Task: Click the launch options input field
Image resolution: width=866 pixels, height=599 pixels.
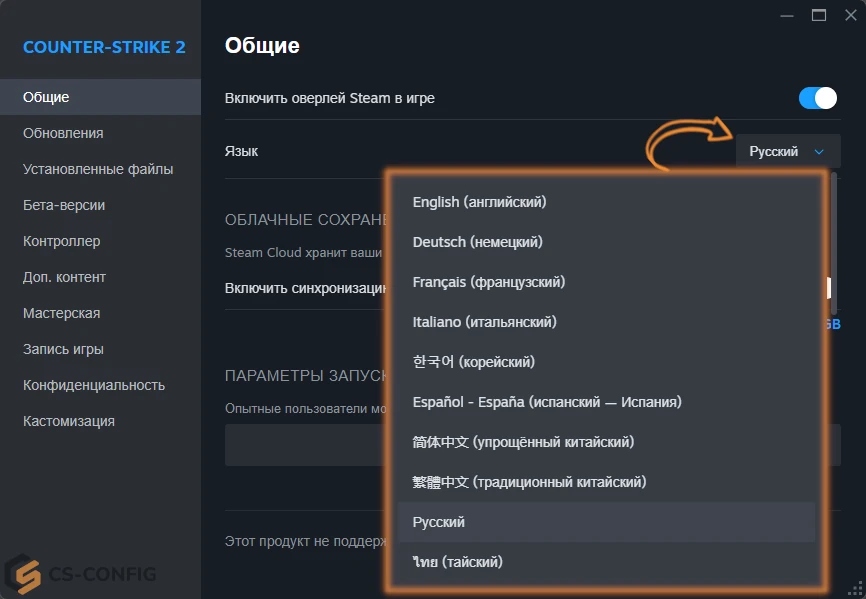Action: coord(300,444)
